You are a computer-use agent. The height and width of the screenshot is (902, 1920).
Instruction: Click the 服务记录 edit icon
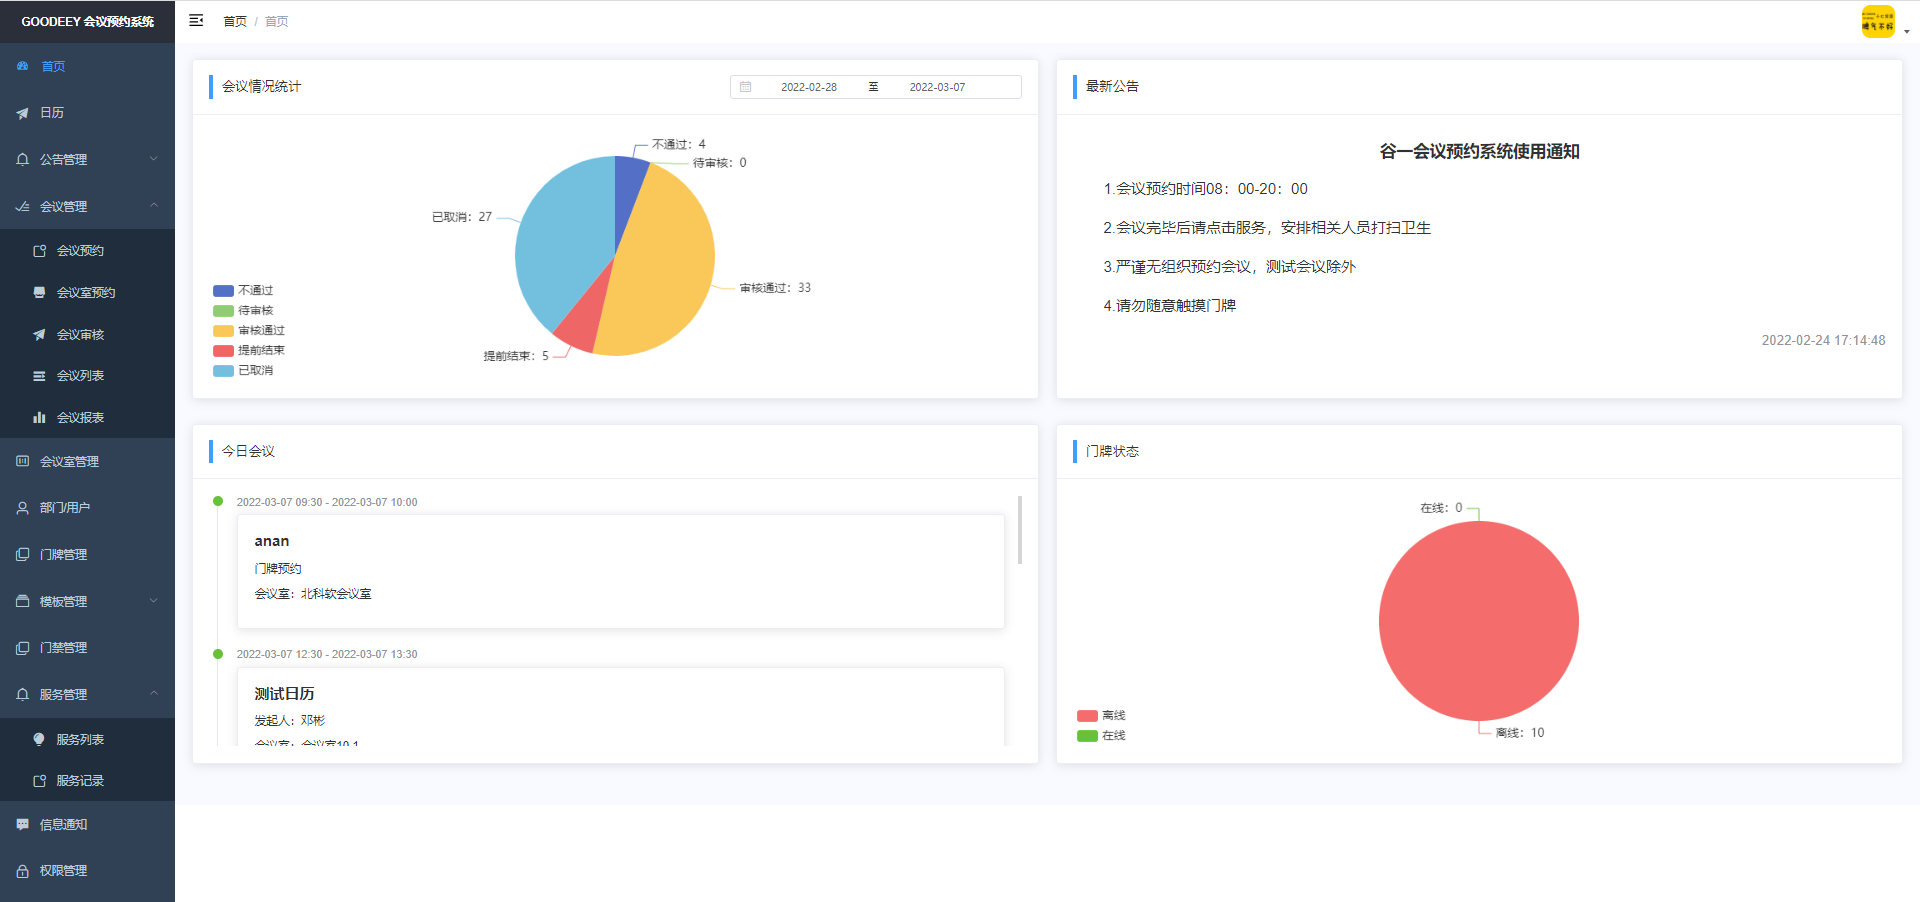40,781
